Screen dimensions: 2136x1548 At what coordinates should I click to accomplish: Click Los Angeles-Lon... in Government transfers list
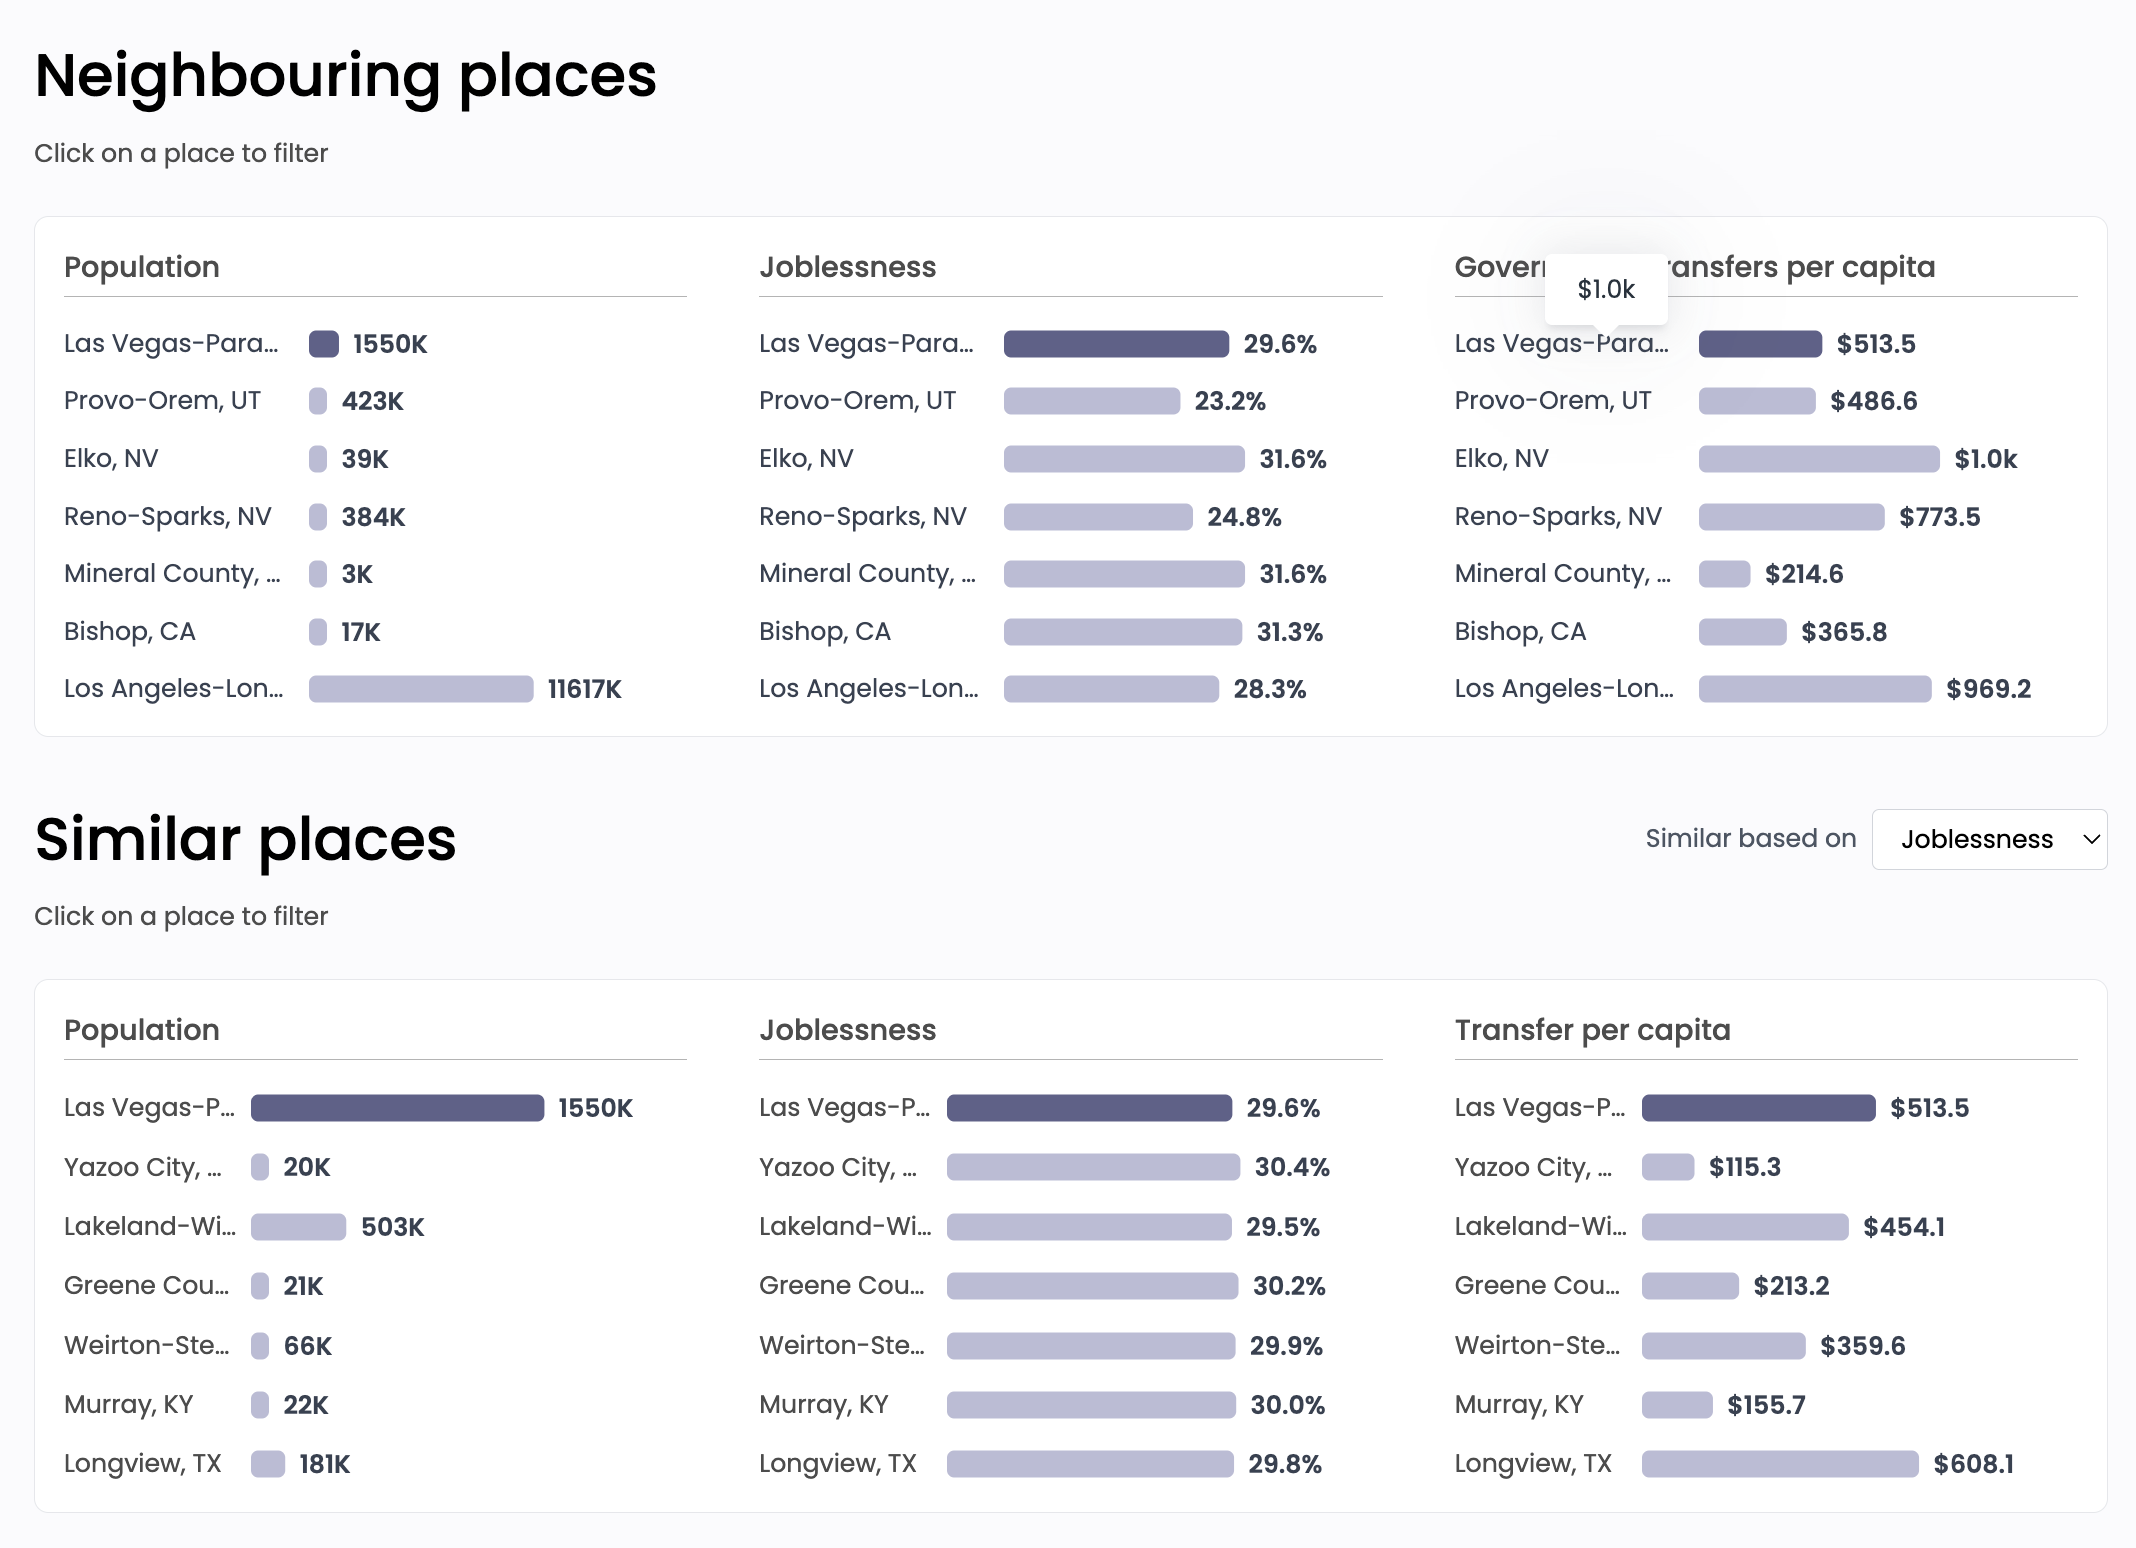click(1563, 689)
